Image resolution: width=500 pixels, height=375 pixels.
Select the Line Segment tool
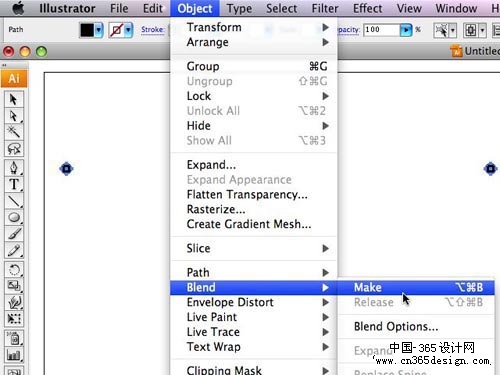click(x=14, y=201)
